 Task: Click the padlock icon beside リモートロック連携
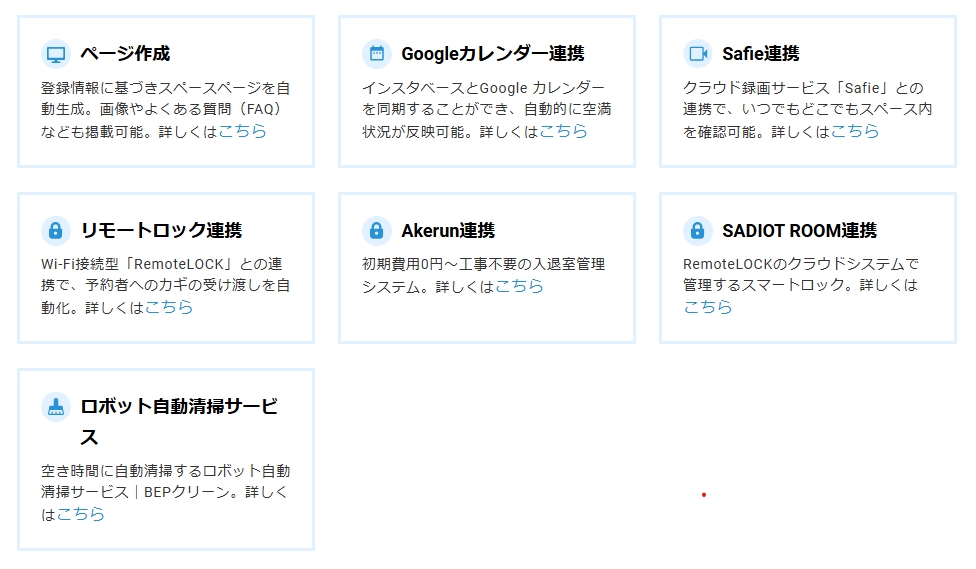coord(56,231)
